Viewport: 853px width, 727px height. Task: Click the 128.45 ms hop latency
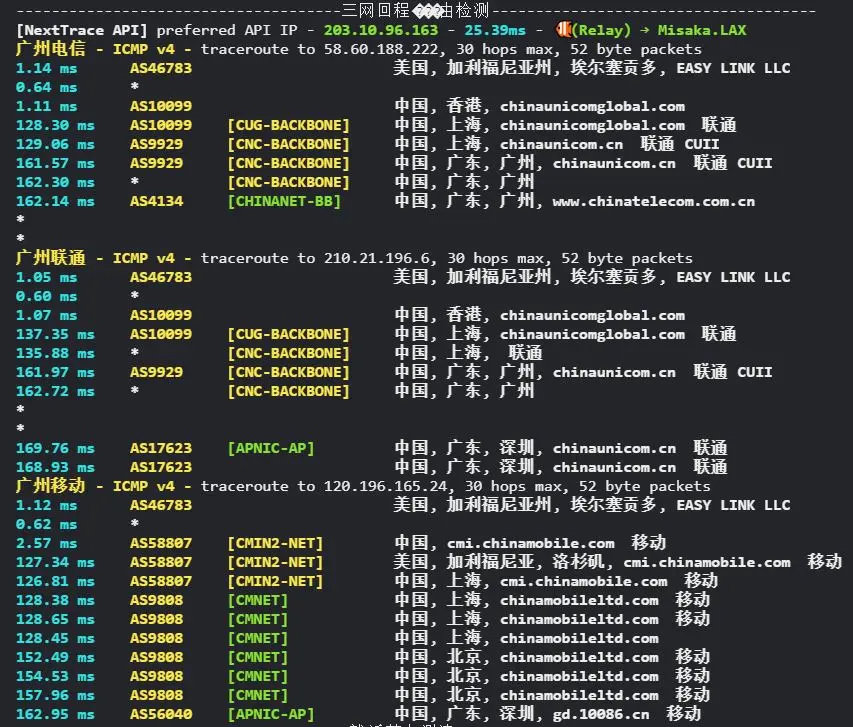[55, 638]
